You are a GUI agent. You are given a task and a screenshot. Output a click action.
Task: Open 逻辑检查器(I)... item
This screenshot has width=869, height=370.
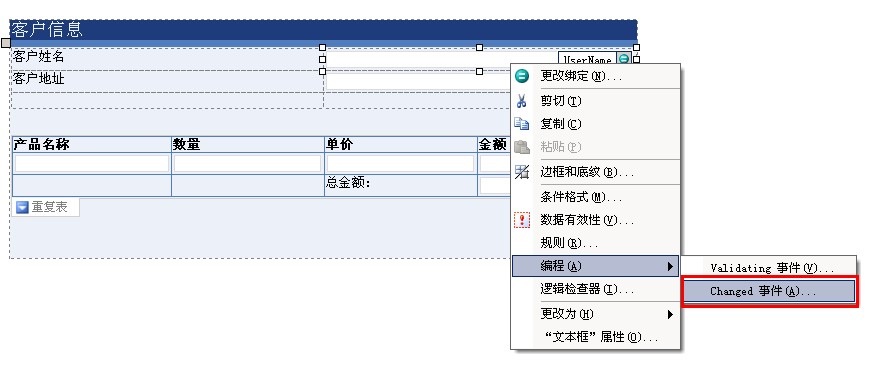click(595, 289)
